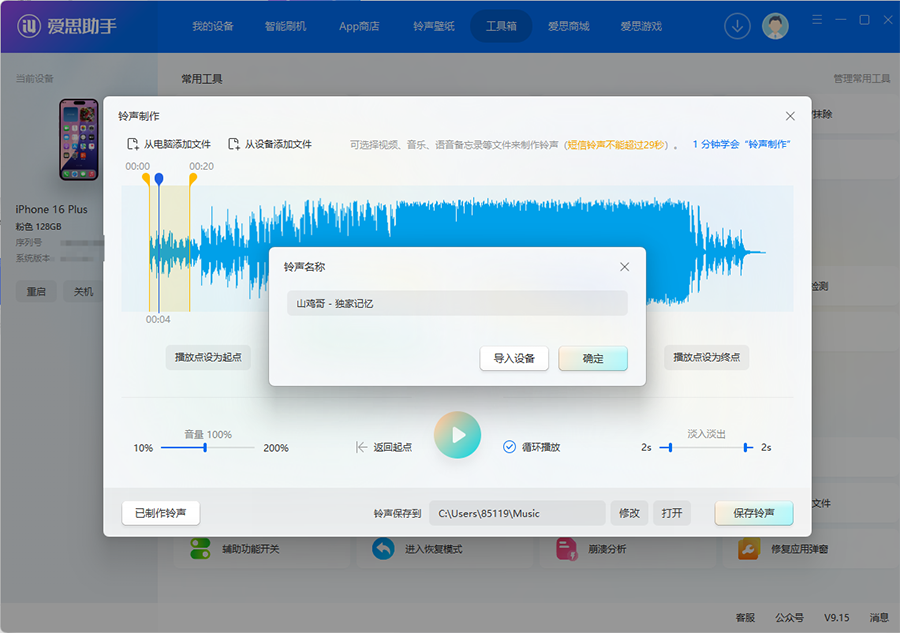Screen dimensions: 900x633
Task: Open the 我的设备 tab
Action: point(213,26)
